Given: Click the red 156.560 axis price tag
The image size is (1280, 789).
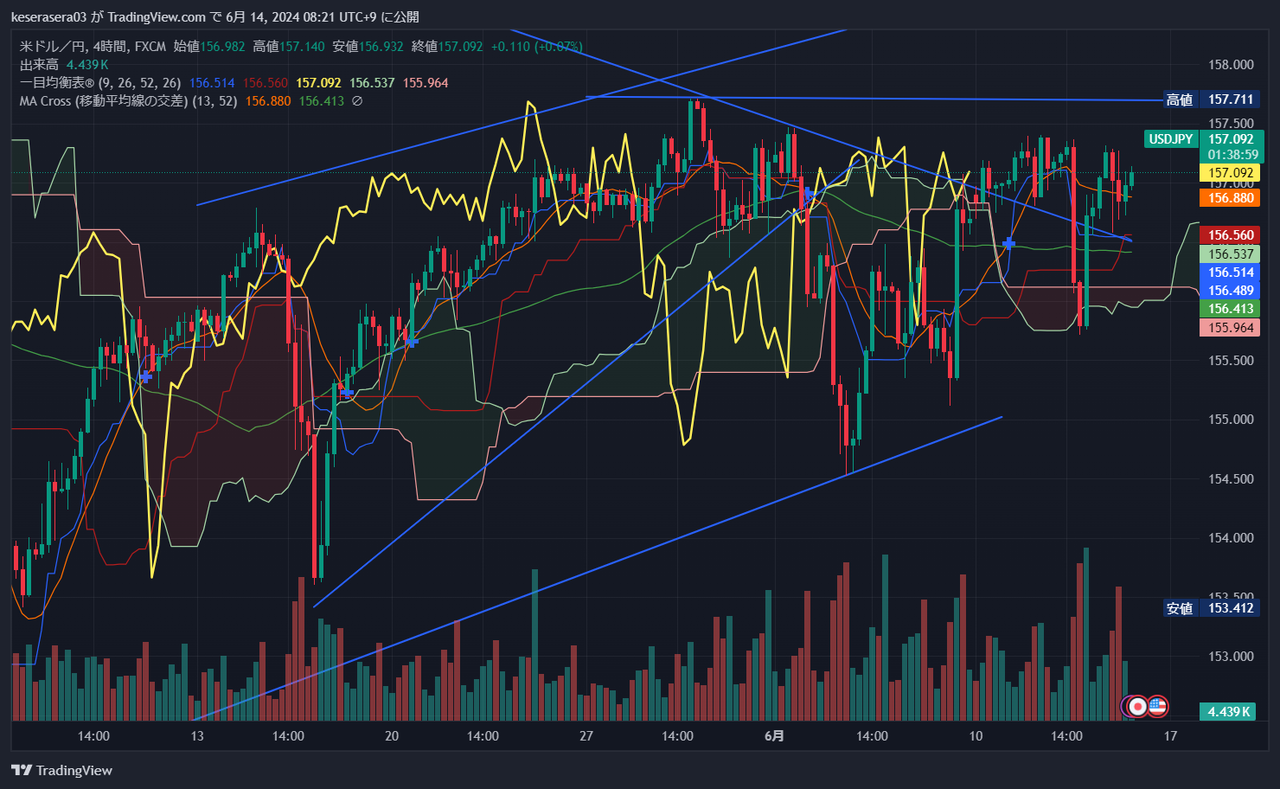Looking at the screenshot, I should (x=1231, y=236).
